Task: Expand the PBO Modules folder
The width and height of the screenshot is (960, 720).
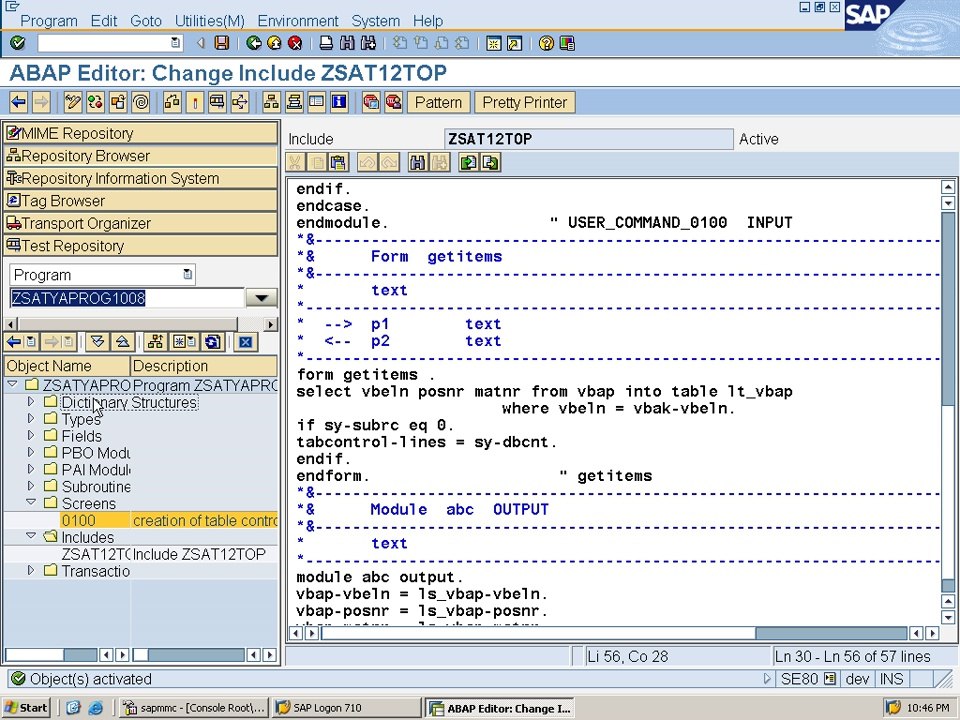Action: click(31, 452)
